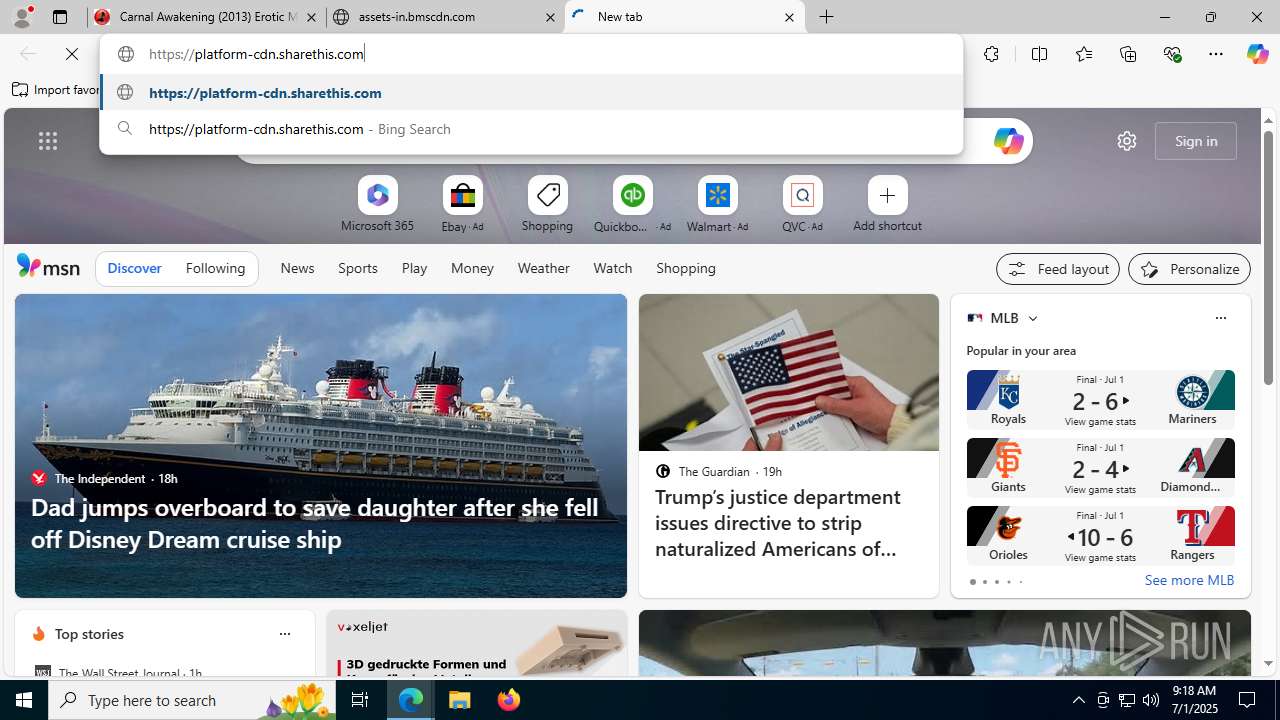Open Settings and more ellipsis
Screen dimensions: 1280x720
(1216, 54)
